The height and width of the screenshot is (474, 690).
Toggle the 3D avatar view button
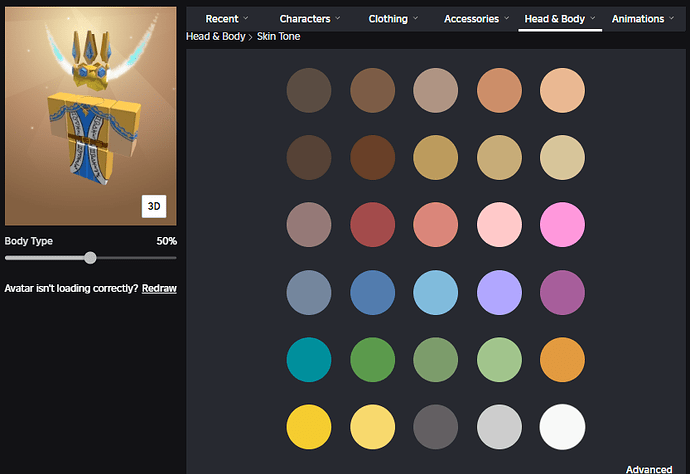coord(154,206)
